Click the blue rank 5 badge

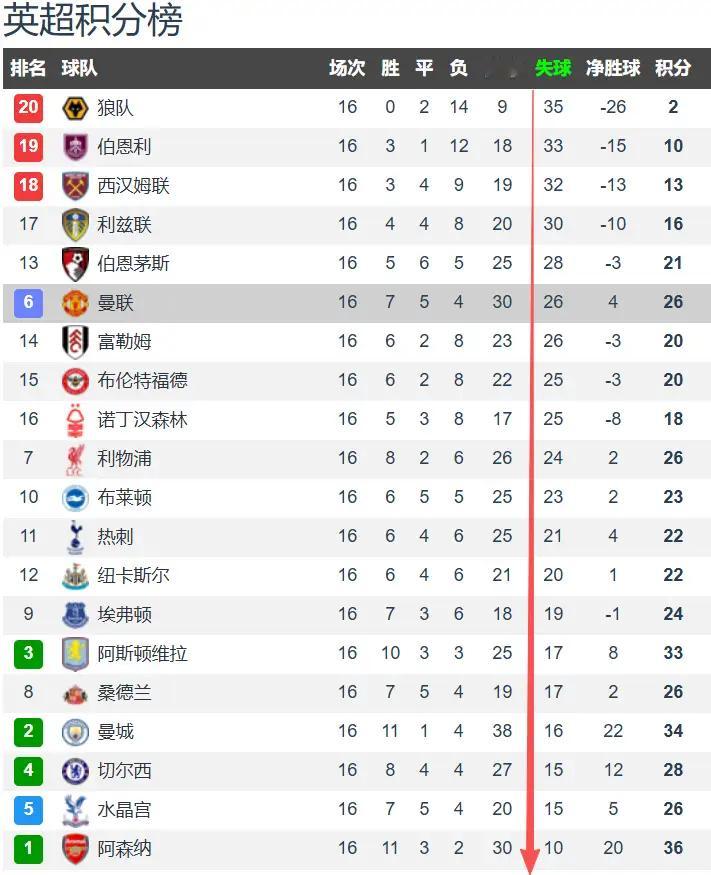[x=28, y=810]
